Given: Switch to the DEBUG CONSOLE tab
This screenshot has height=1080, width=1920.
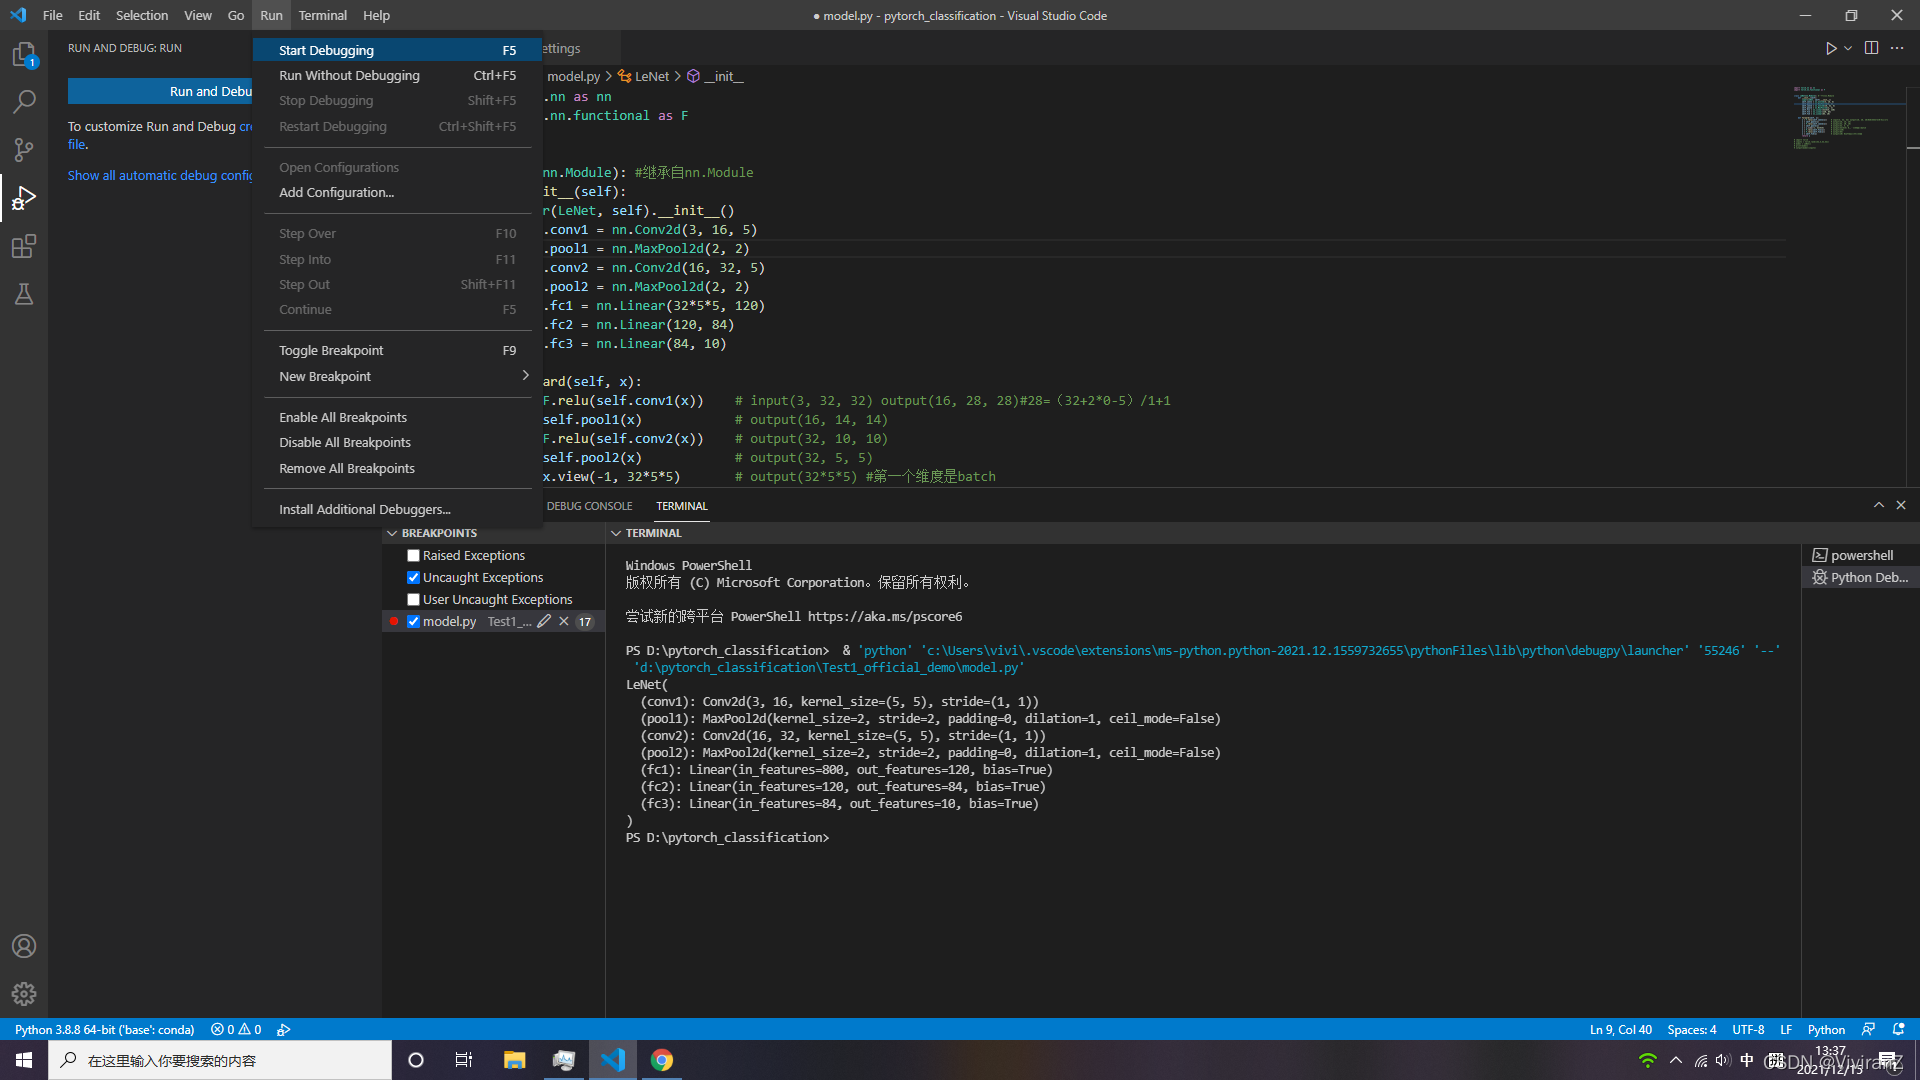Looking at the screenshot, I should (589, 506).
